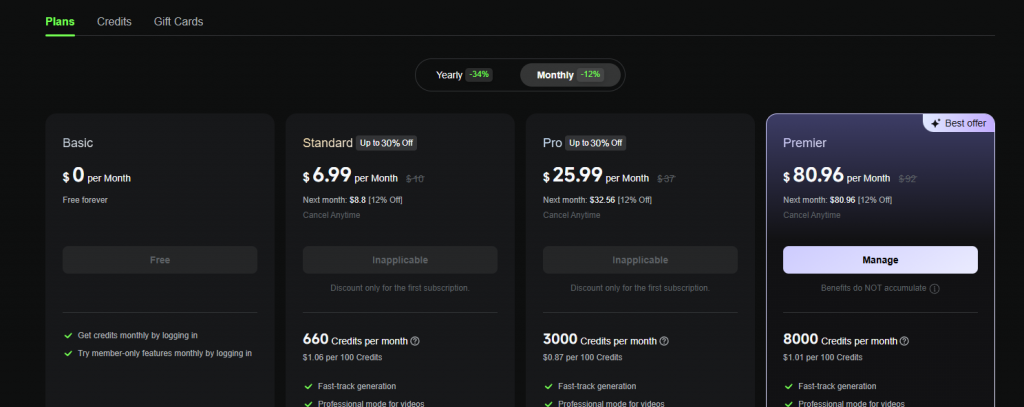The width and height of the screenshot is (1024, 407).
Task: Click help icon next to 660 Credits per month
Action: (415, 341)
